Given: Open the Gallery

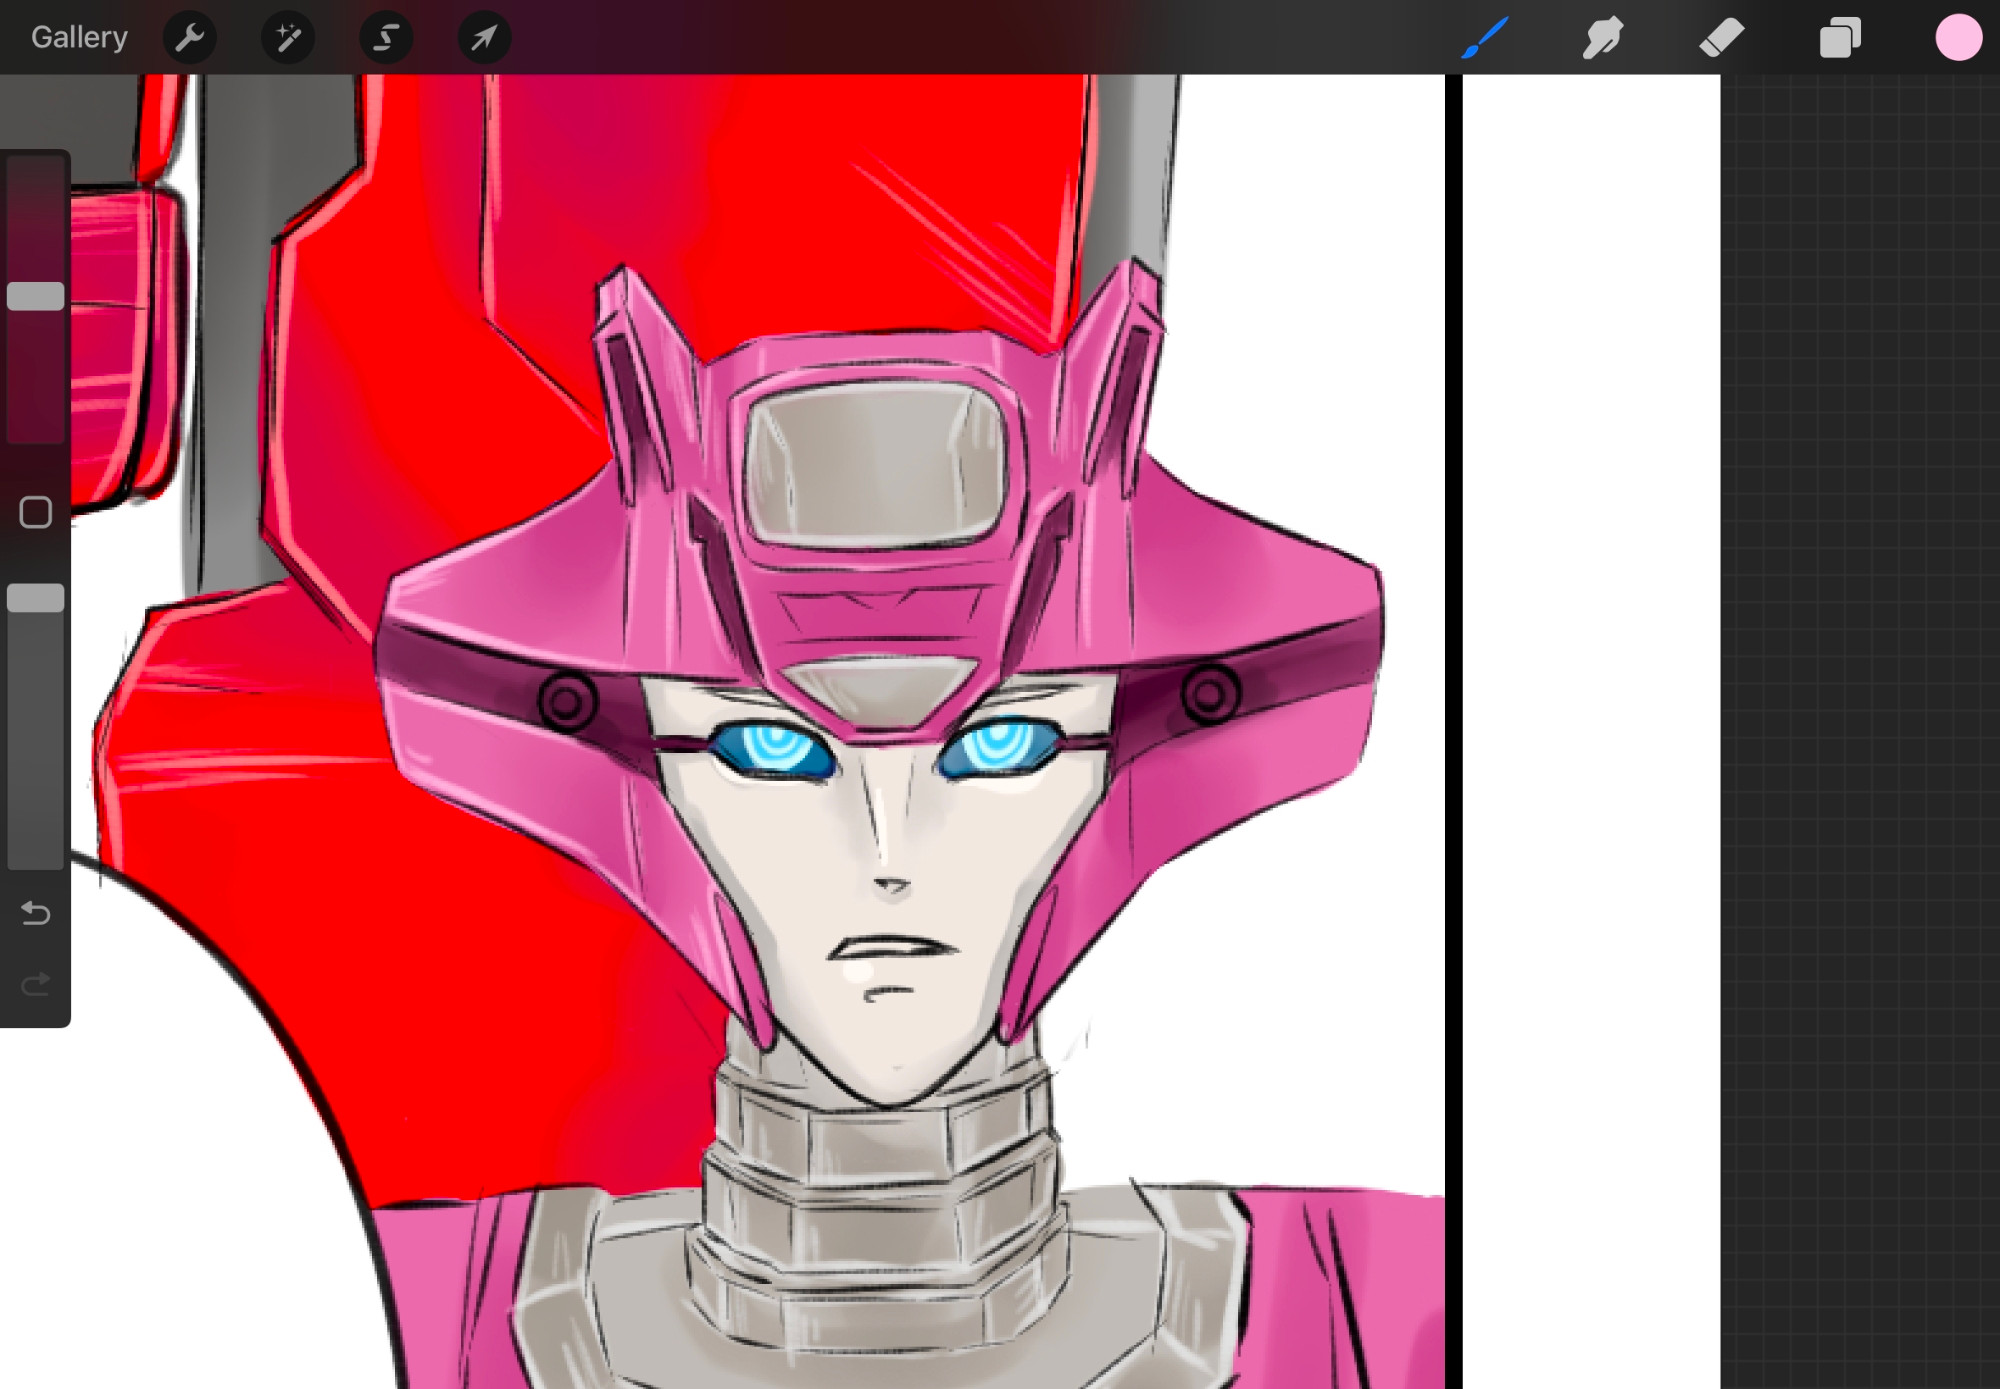Looking at the screenshot, I should pos(79,37).
